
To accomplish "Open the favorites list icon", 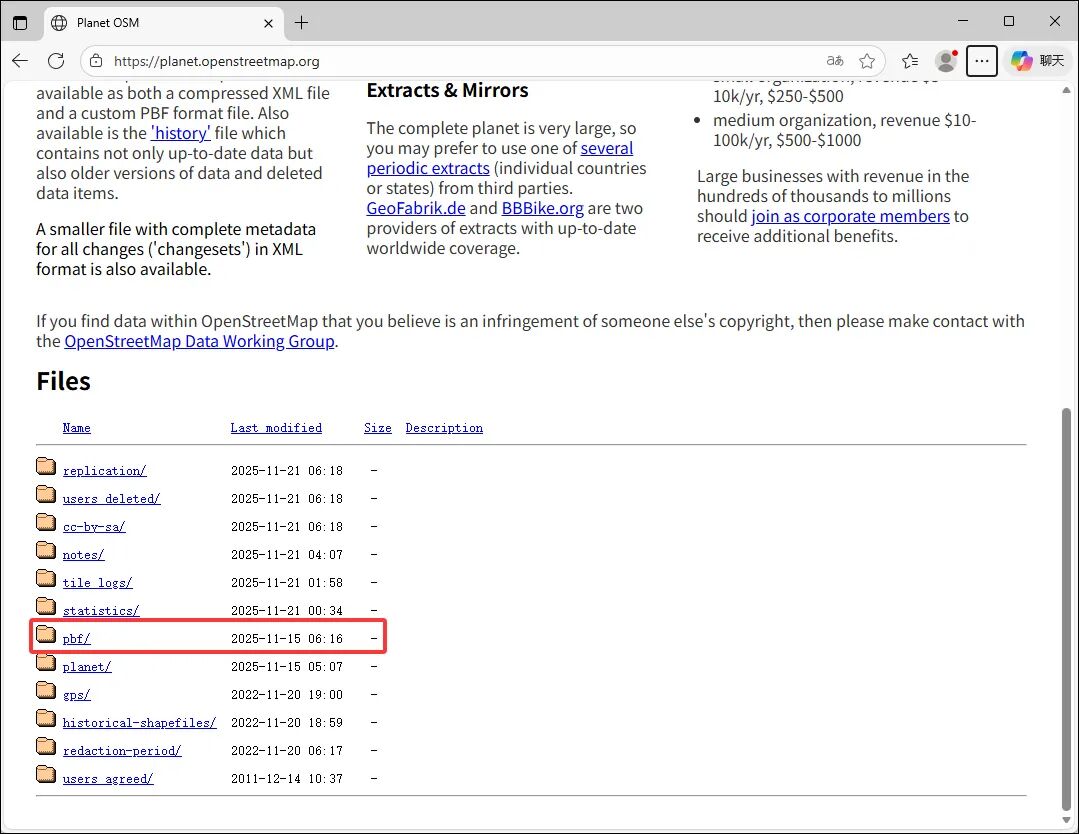I will pyautogui.click(x=910, y=61).
